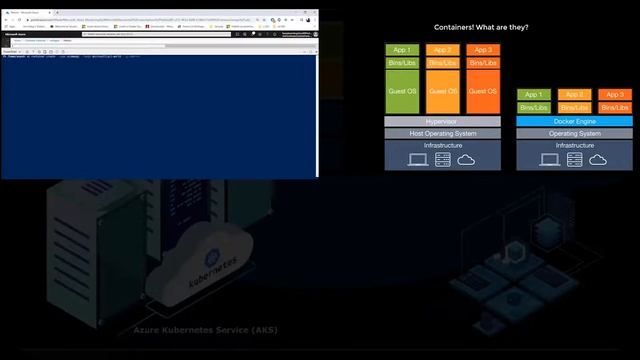Go back in browser history

(x=6, y=20)
